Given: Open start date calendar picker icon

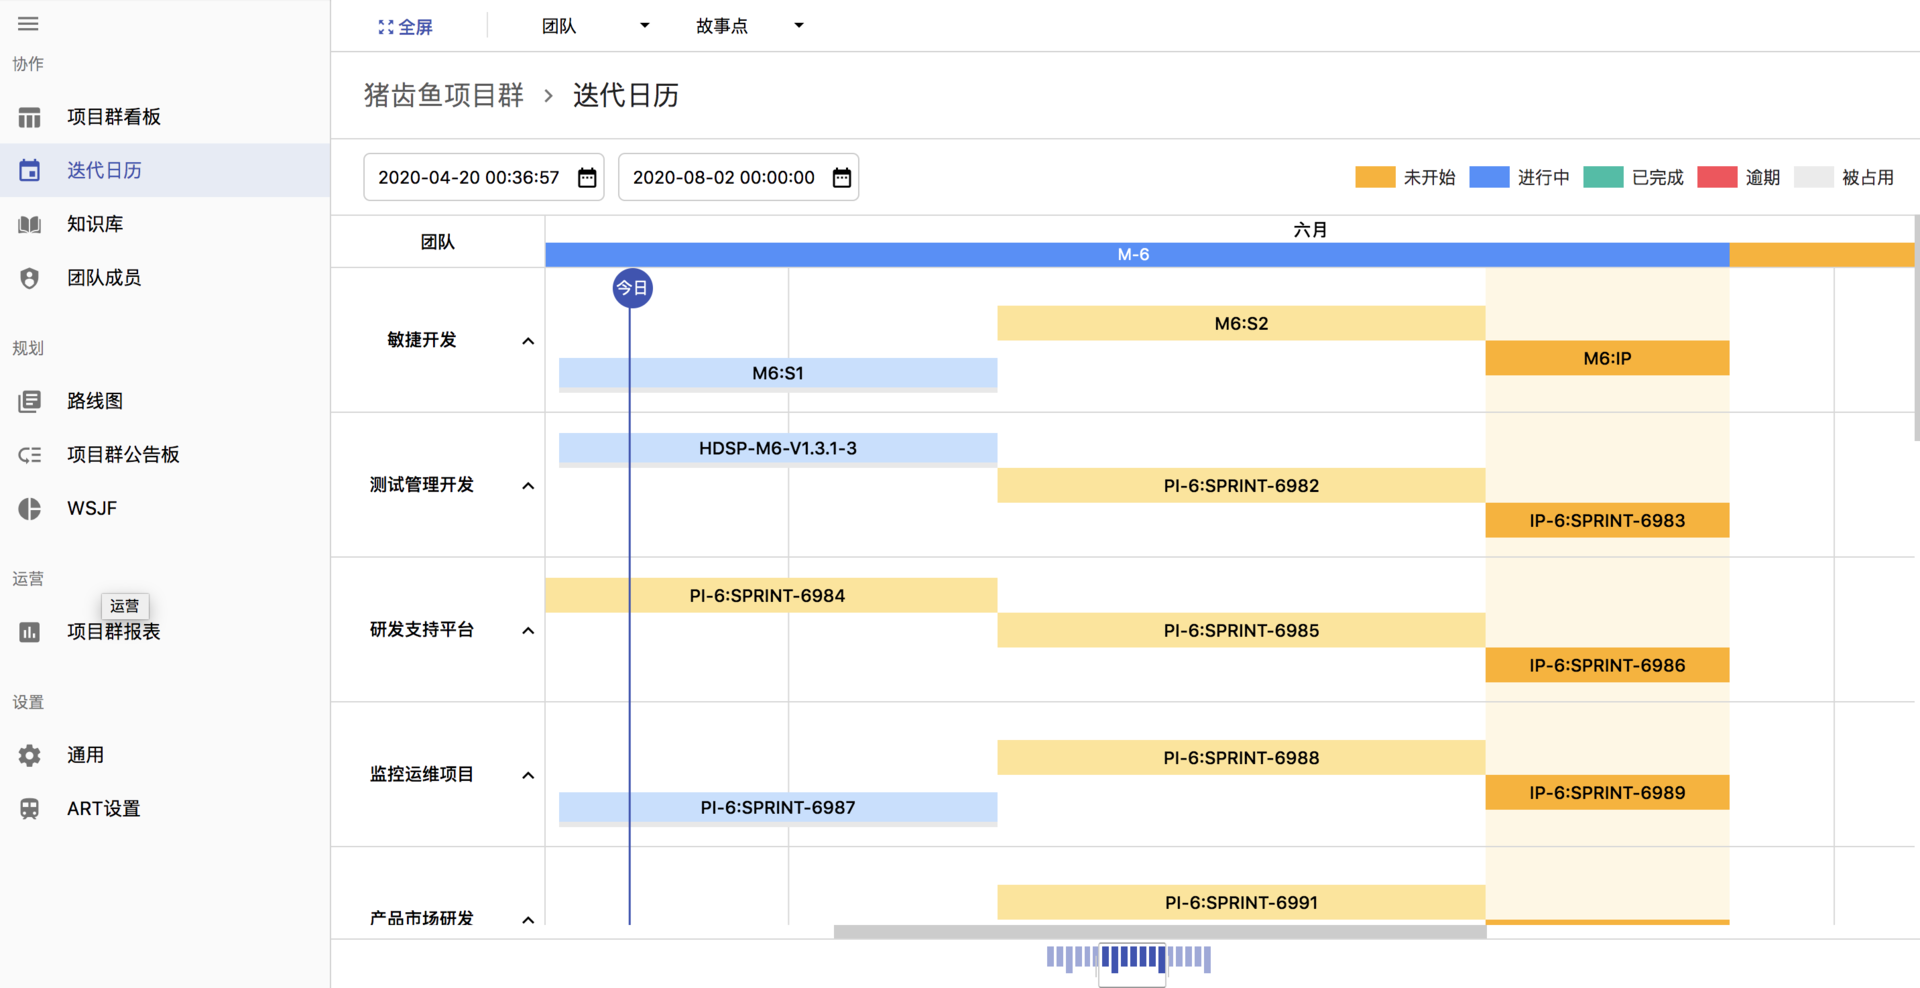Looking at the screenshot, I should click(587, 177).
